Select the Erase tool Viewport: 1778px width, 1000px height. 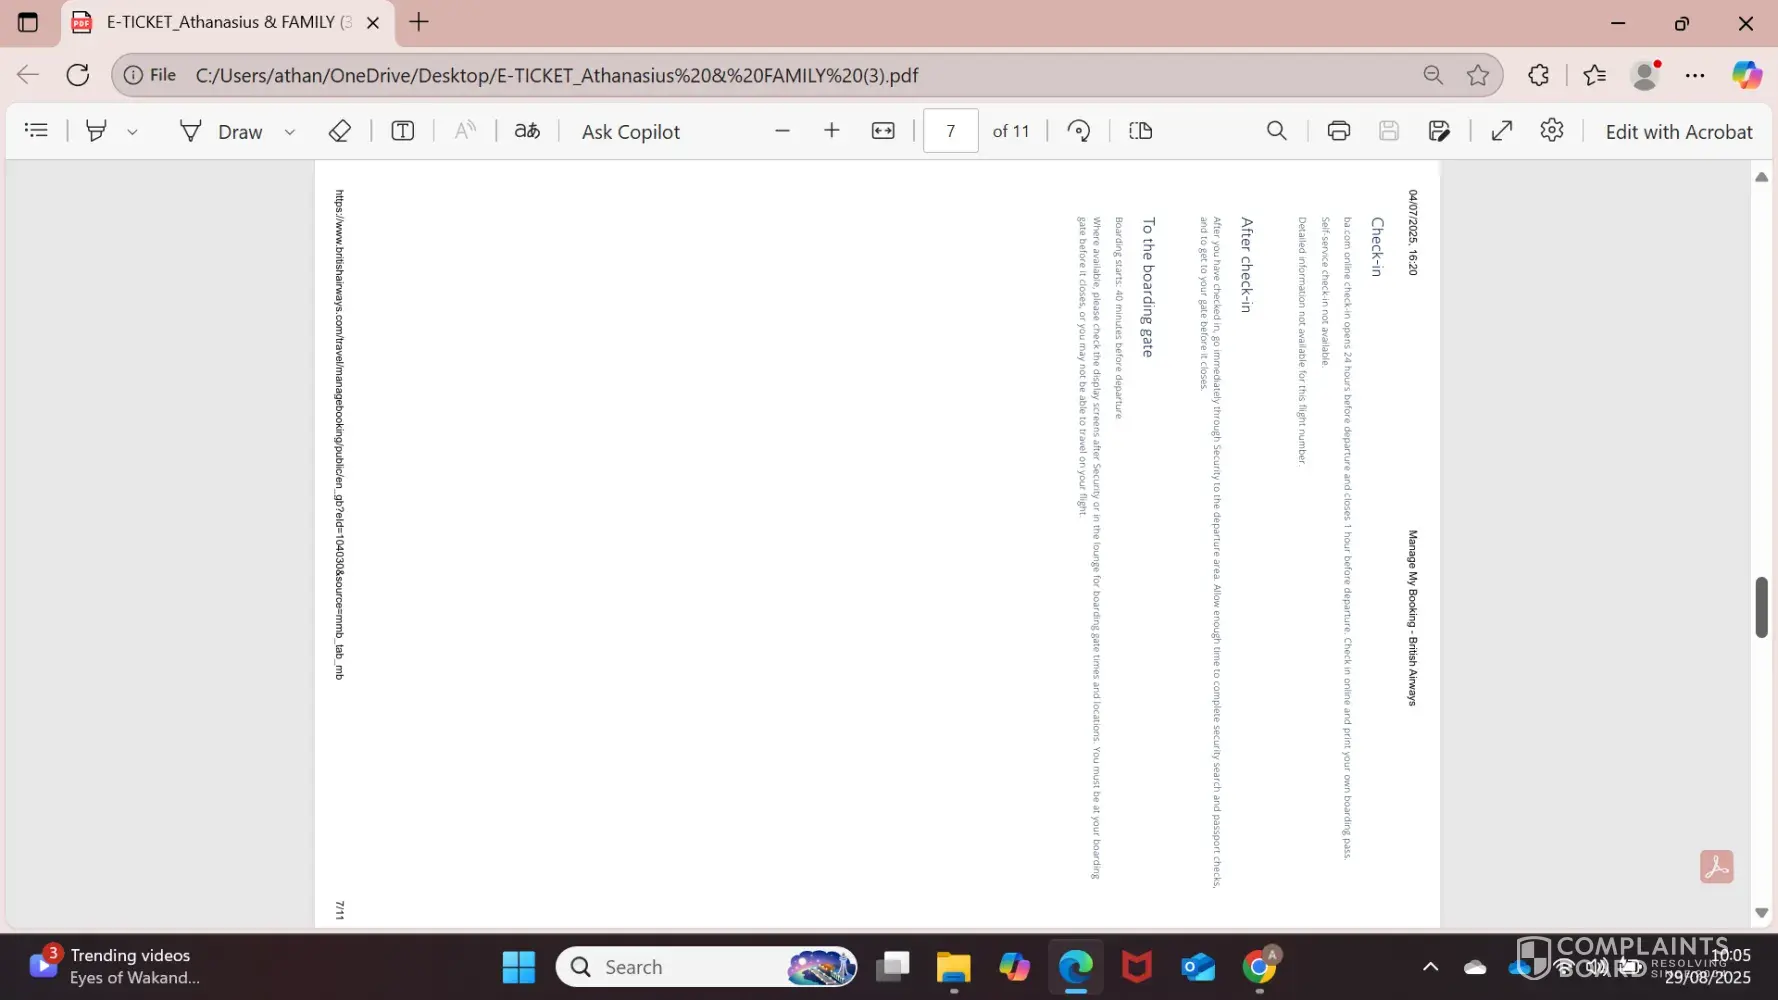(340, 131)
